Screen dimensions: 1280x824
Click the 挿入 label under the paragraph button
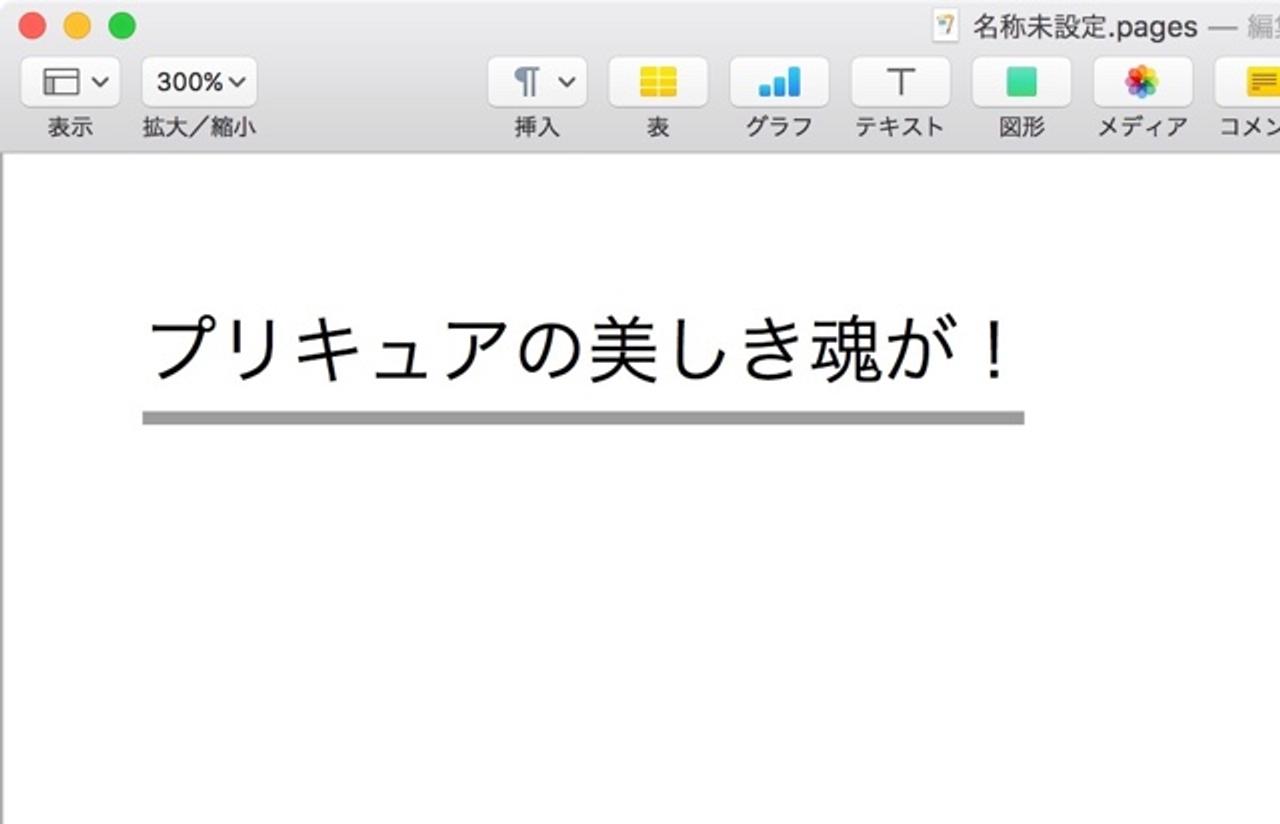point(537,127)
